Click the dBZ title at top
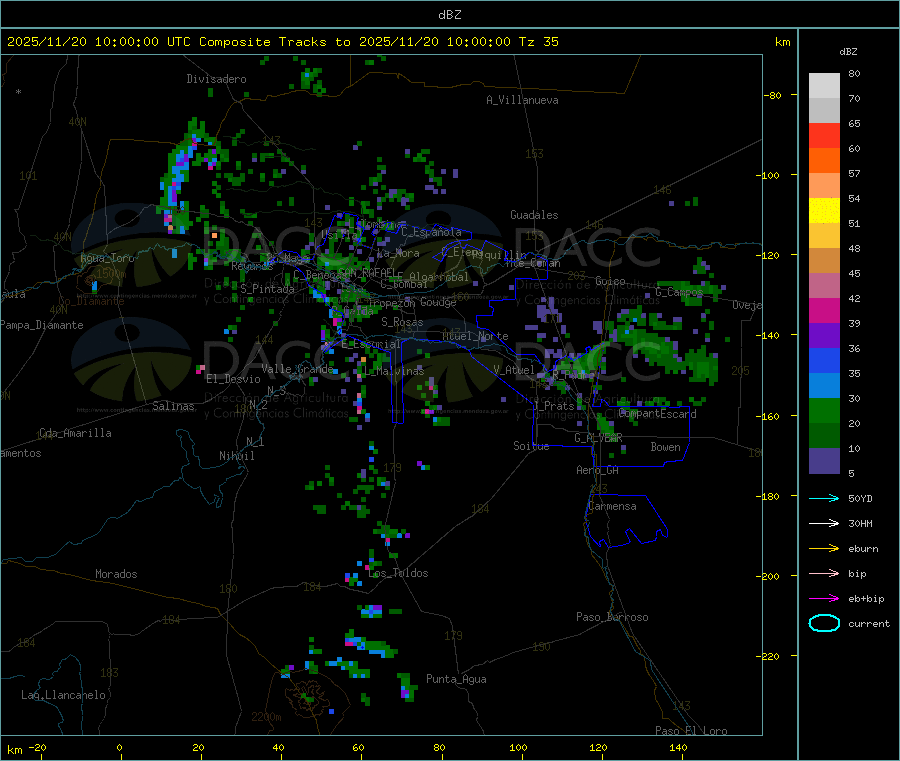The image size is (900, 761). tap(449, 15)
